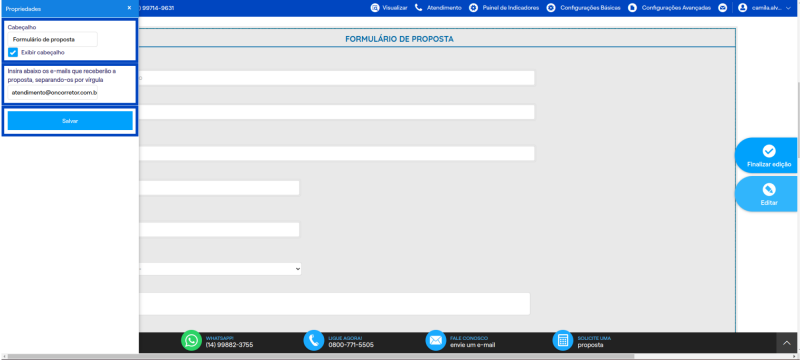The width and height of the screenshot is (800, 360).
Task: Close the Propriedades panel
Action: (129, 8)
